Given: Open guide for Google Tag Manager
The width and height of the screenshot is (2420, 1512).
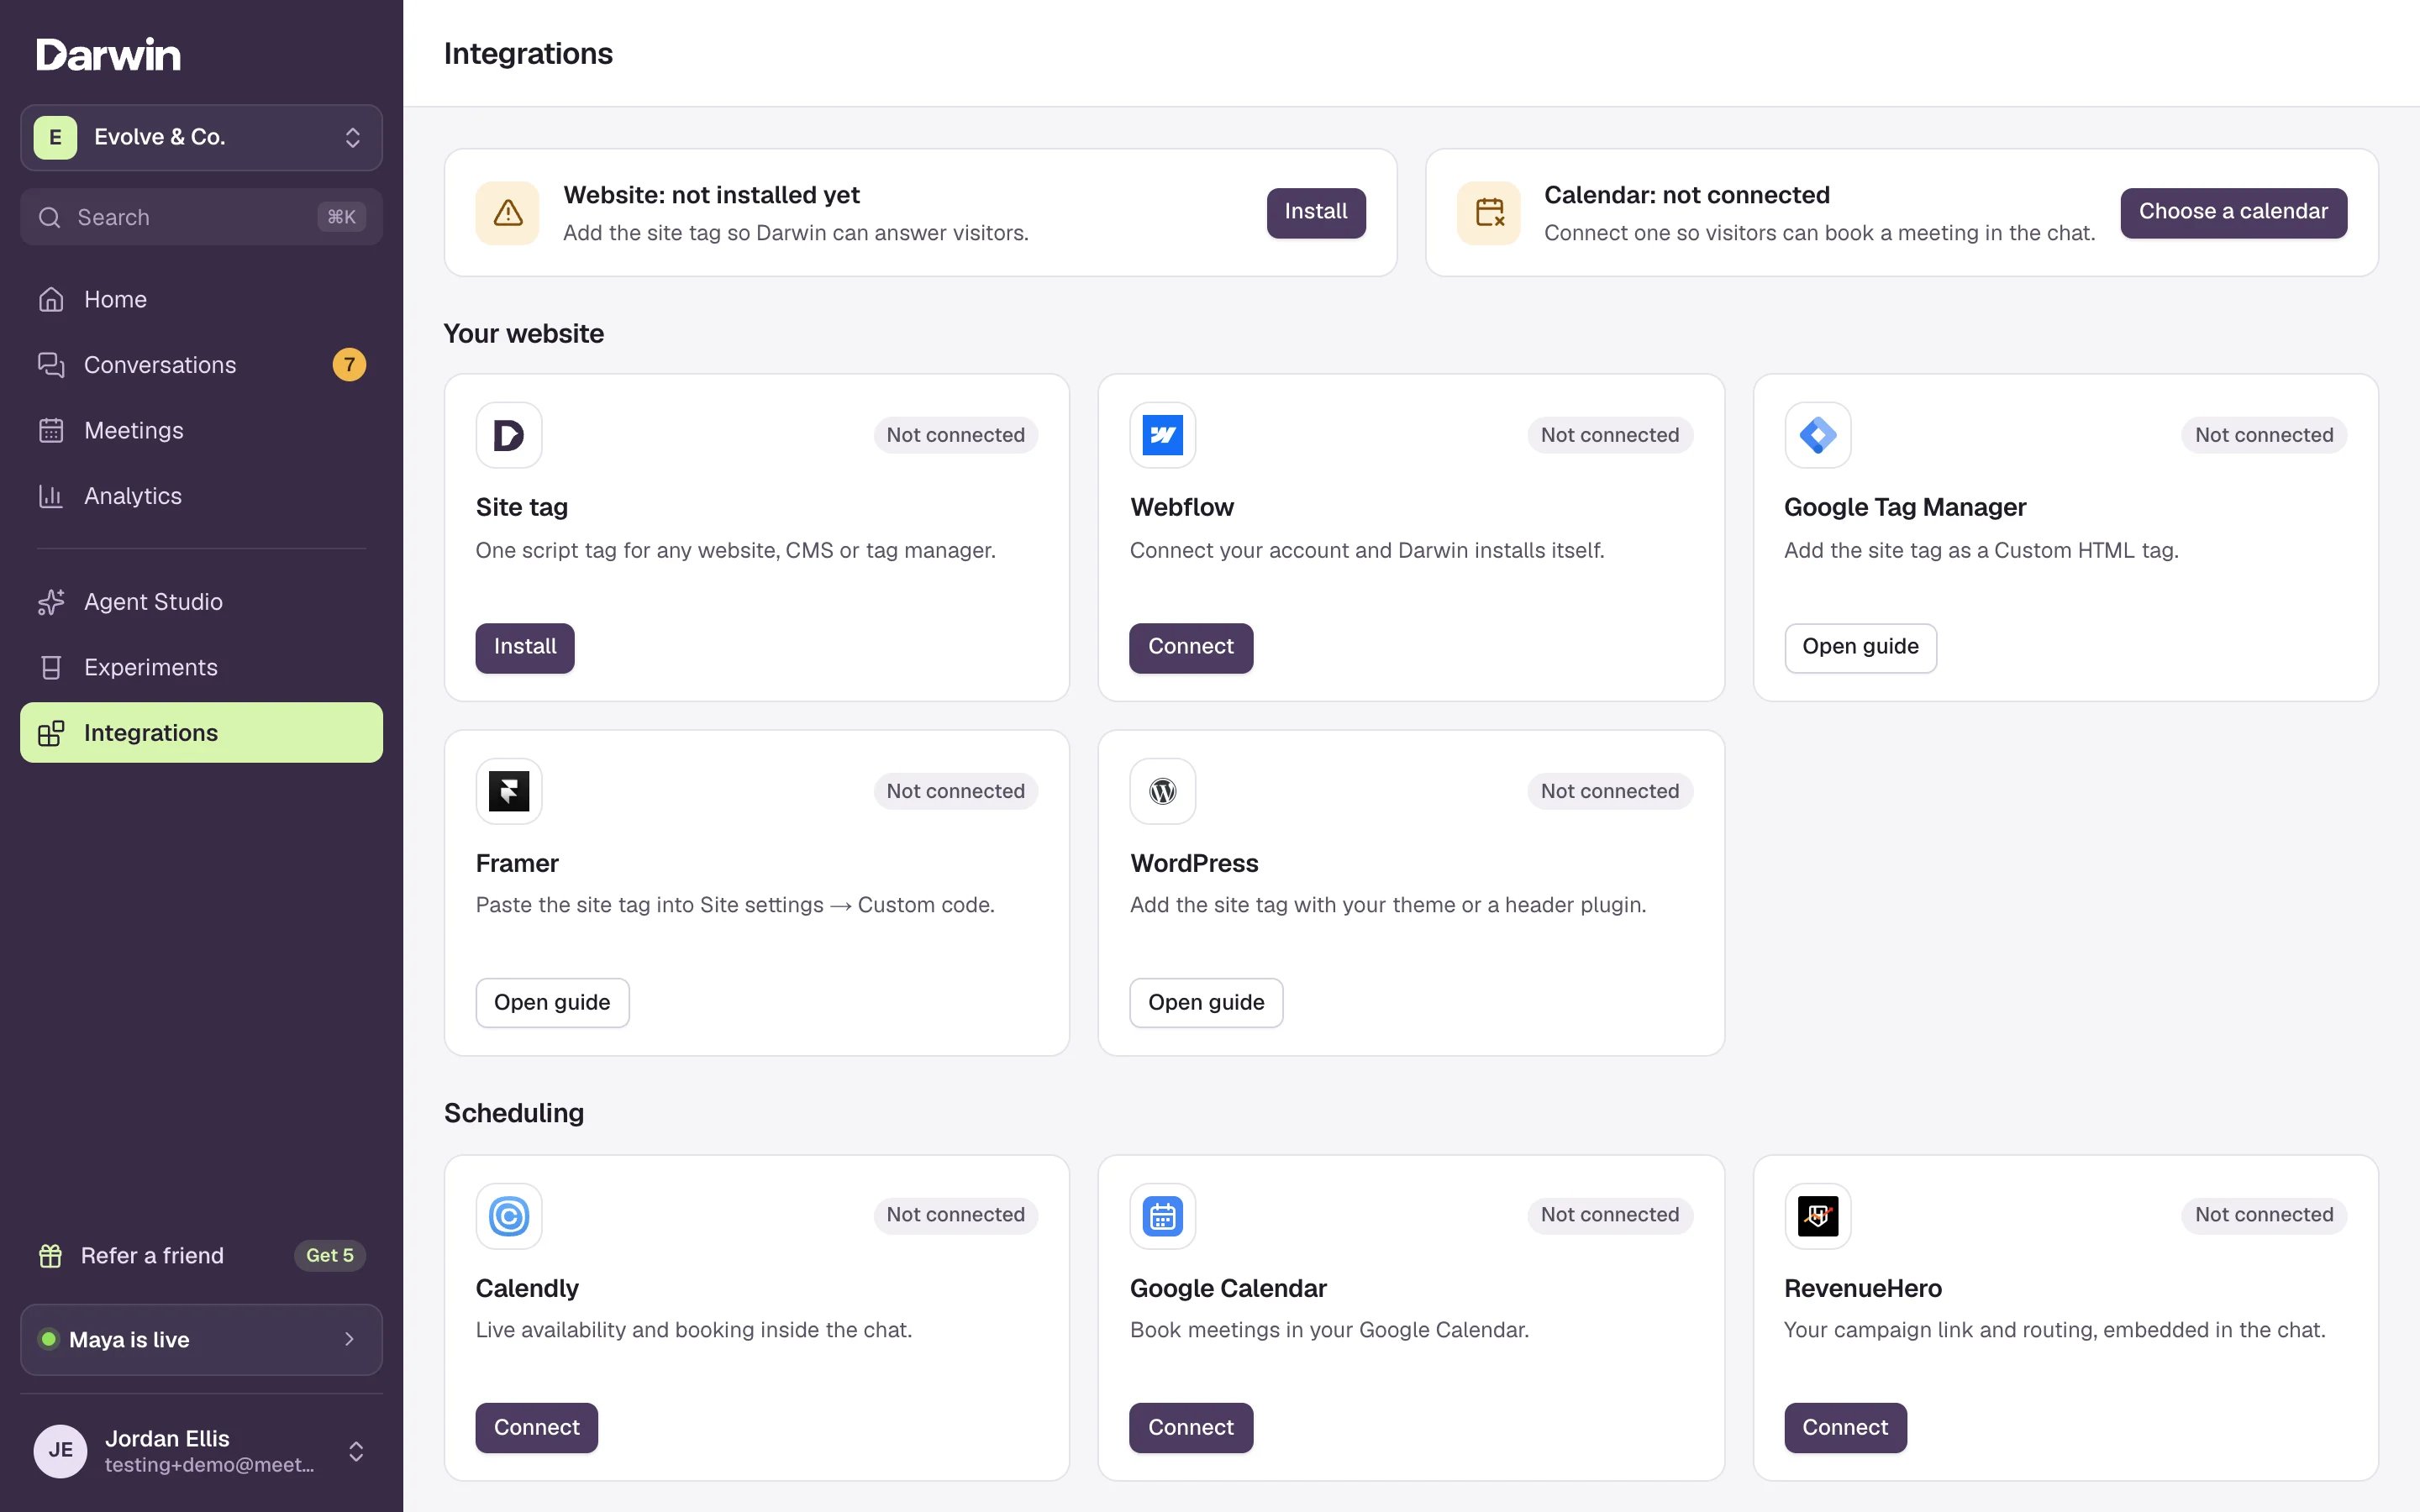Looking at the screenshot, I should pyautogui.click(x=1860, y=647).
